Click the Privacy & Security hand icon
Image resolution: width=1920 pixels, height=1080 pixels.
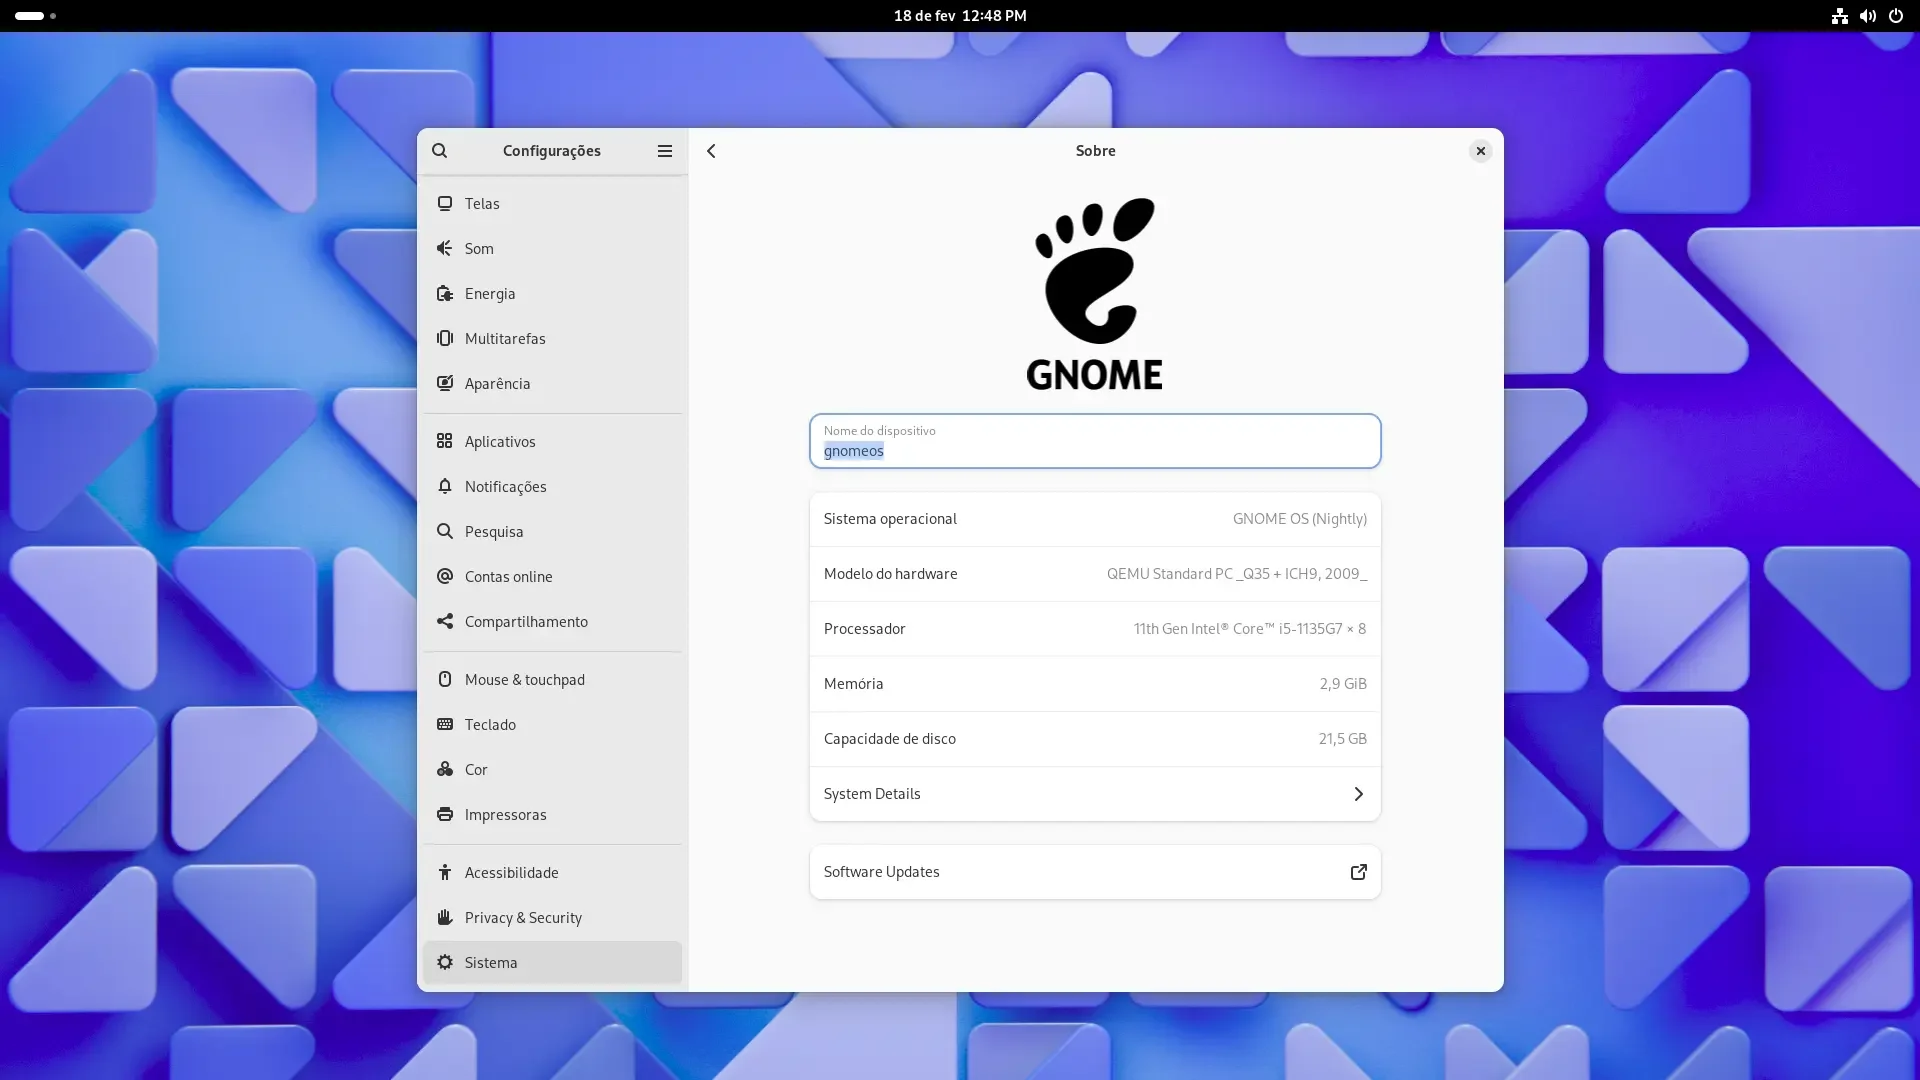tap(445, 917)
